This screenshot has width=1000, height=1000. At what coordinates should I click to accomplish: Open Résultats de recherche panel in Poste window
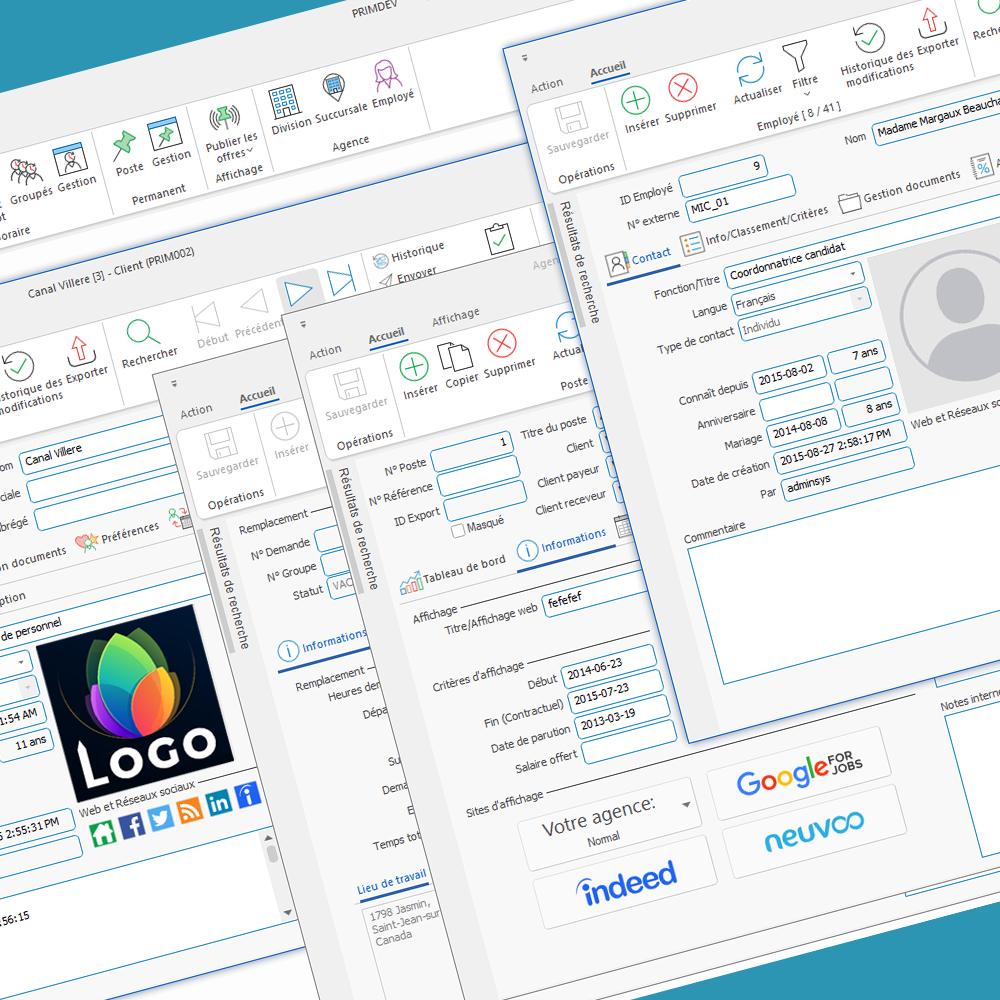[358, 529]
